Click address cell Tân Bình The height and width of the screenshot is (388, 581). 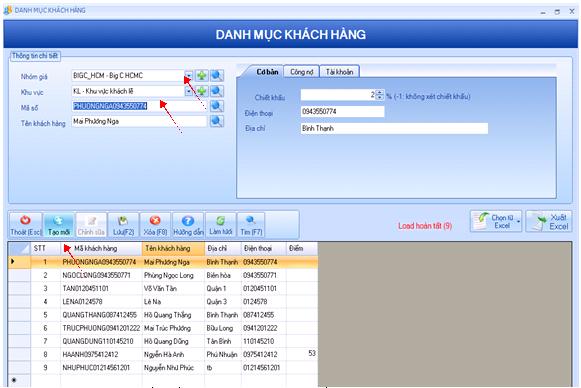pos(219,341)
